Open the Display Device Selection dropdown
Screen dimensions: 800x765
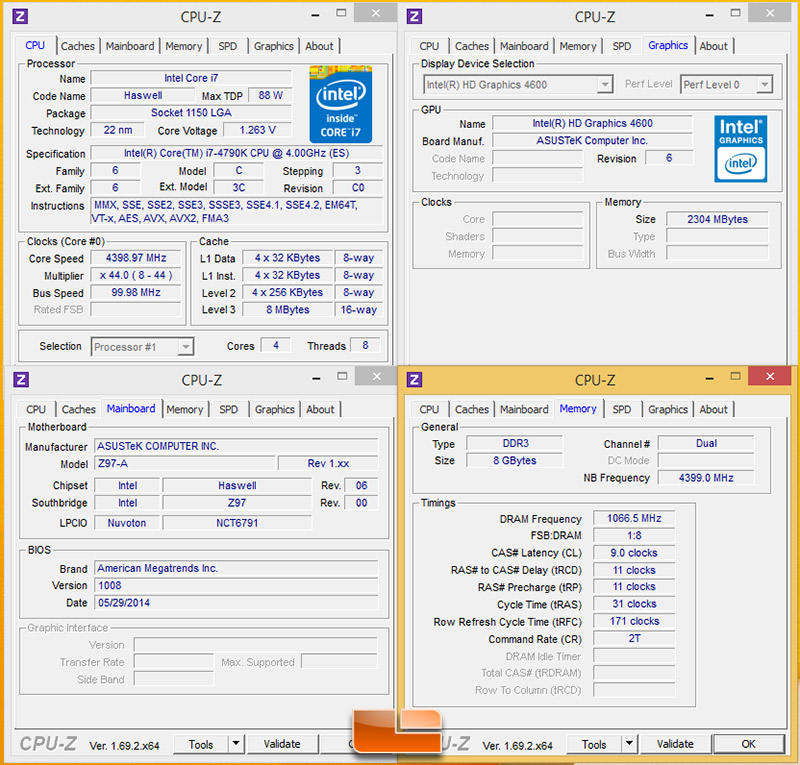(x=605, y=84)
